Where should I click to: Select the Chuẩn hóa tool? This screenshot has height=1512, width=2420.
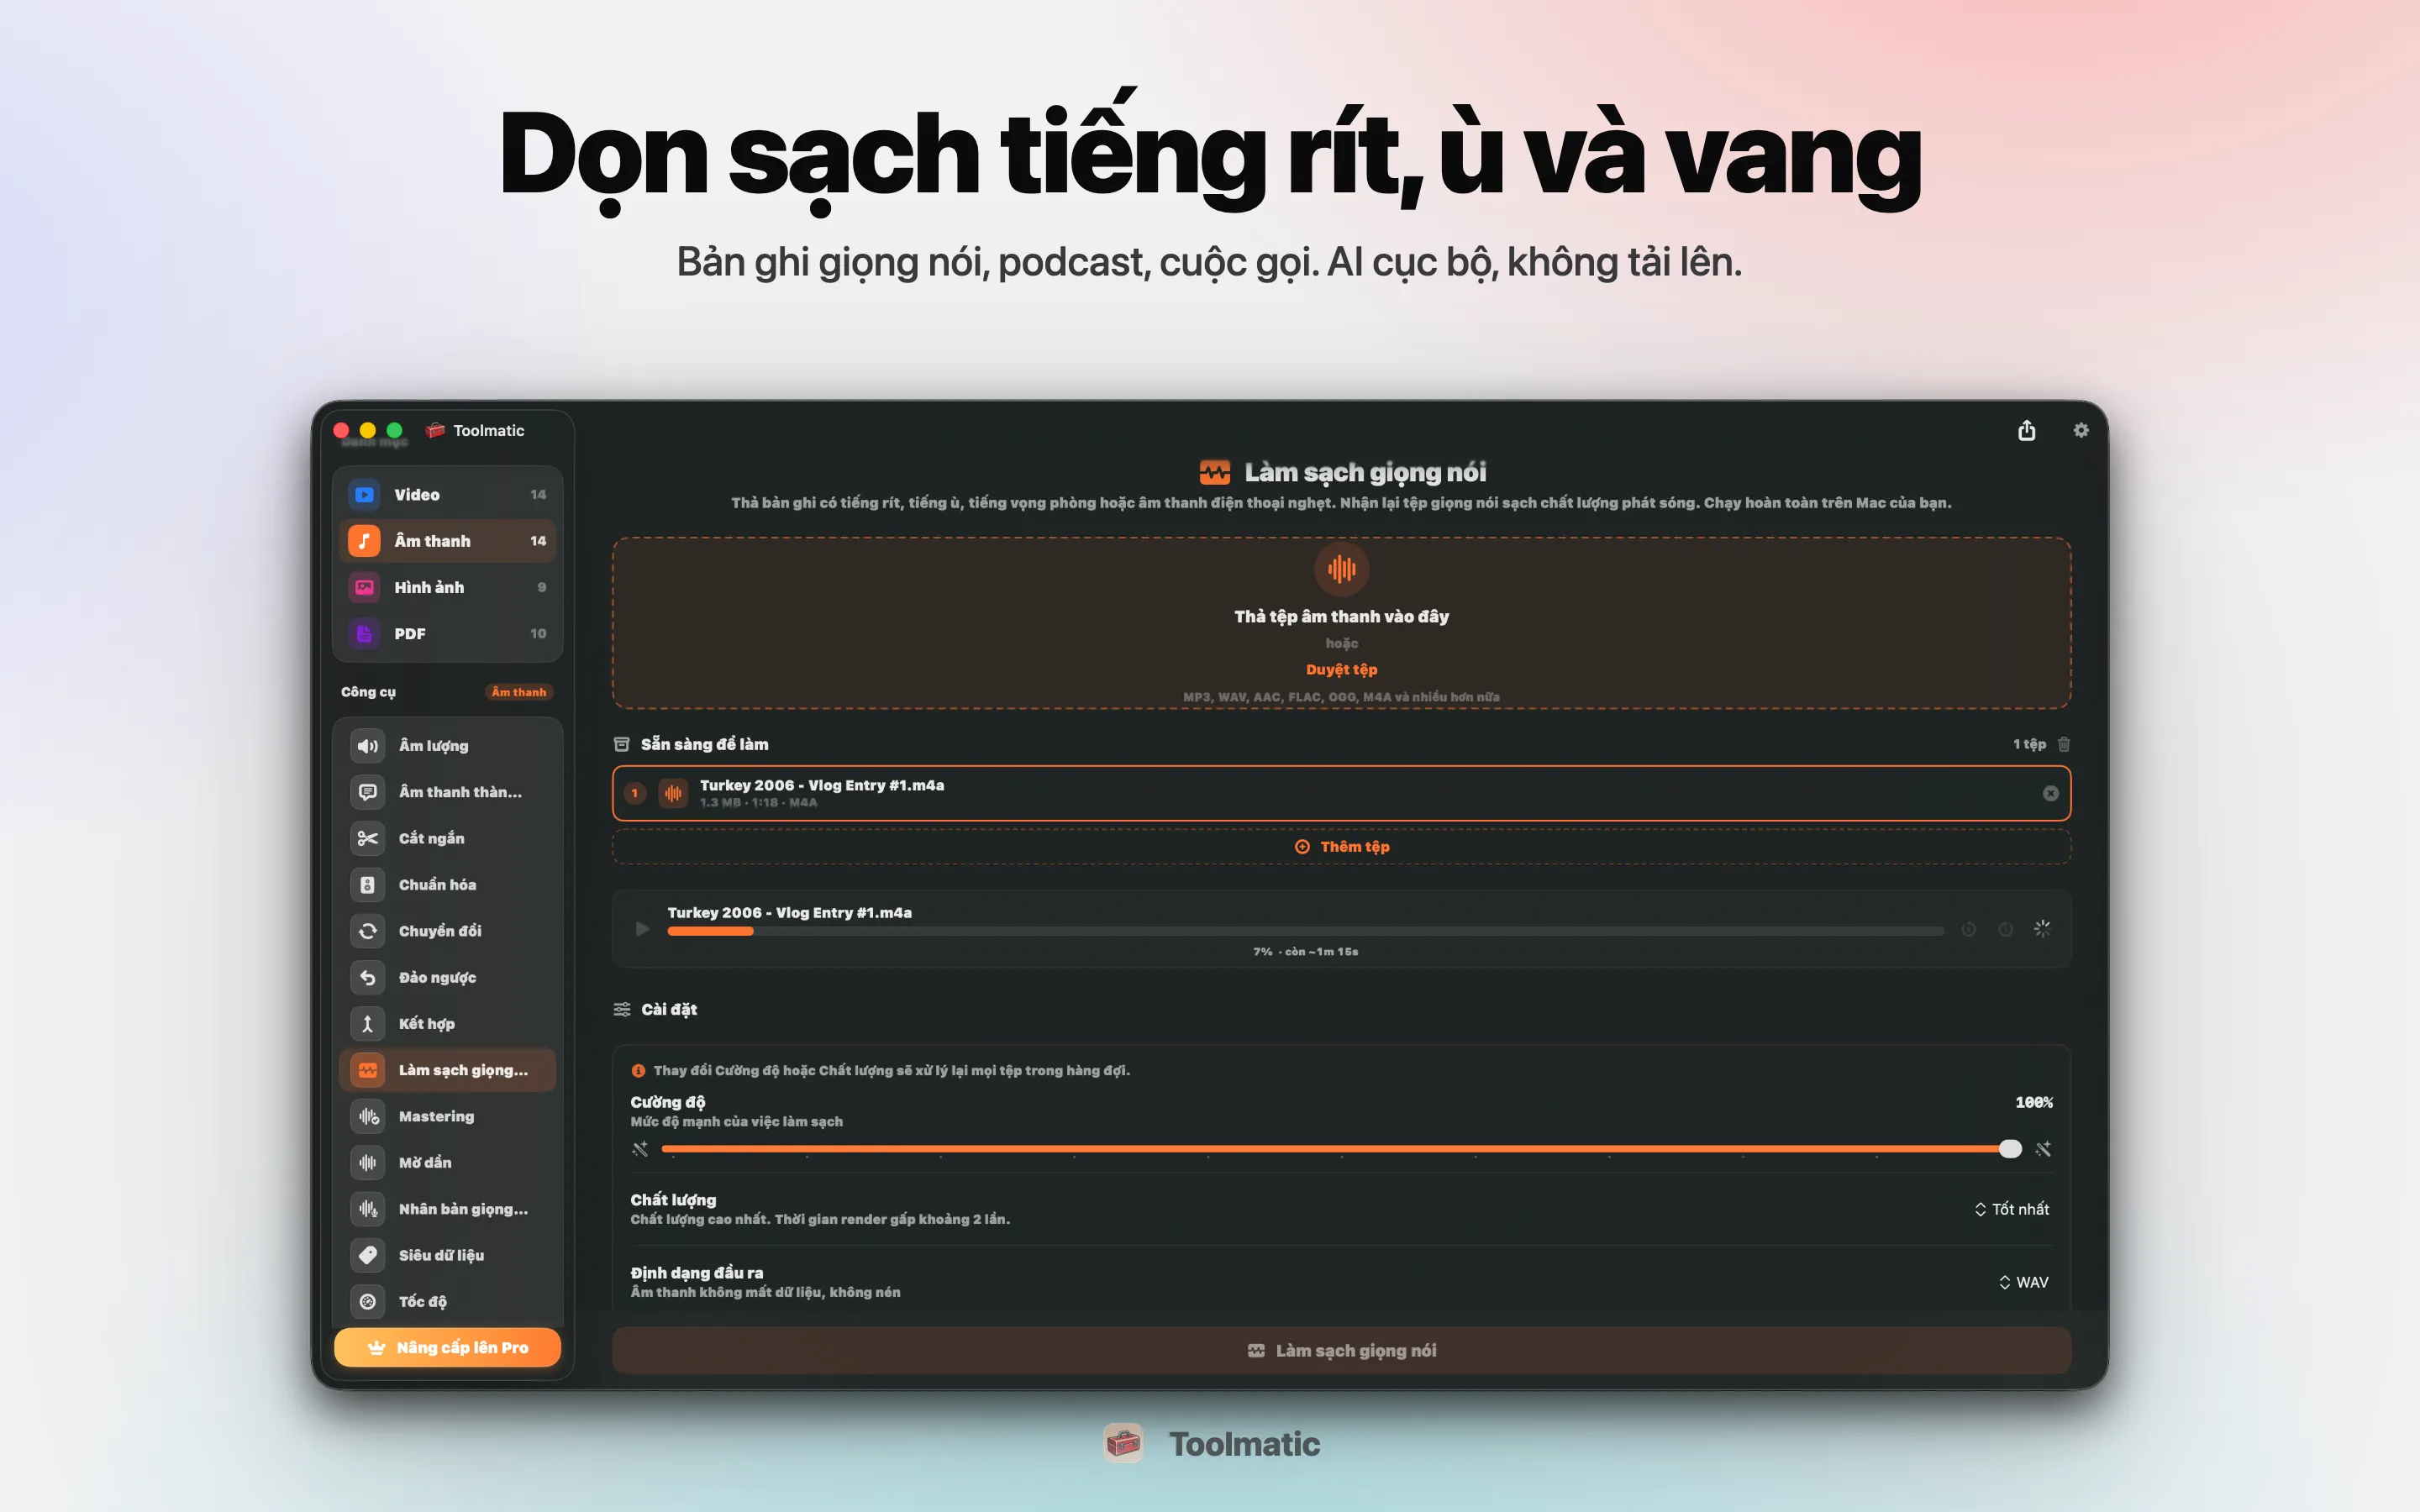click(x=447, y=885)
